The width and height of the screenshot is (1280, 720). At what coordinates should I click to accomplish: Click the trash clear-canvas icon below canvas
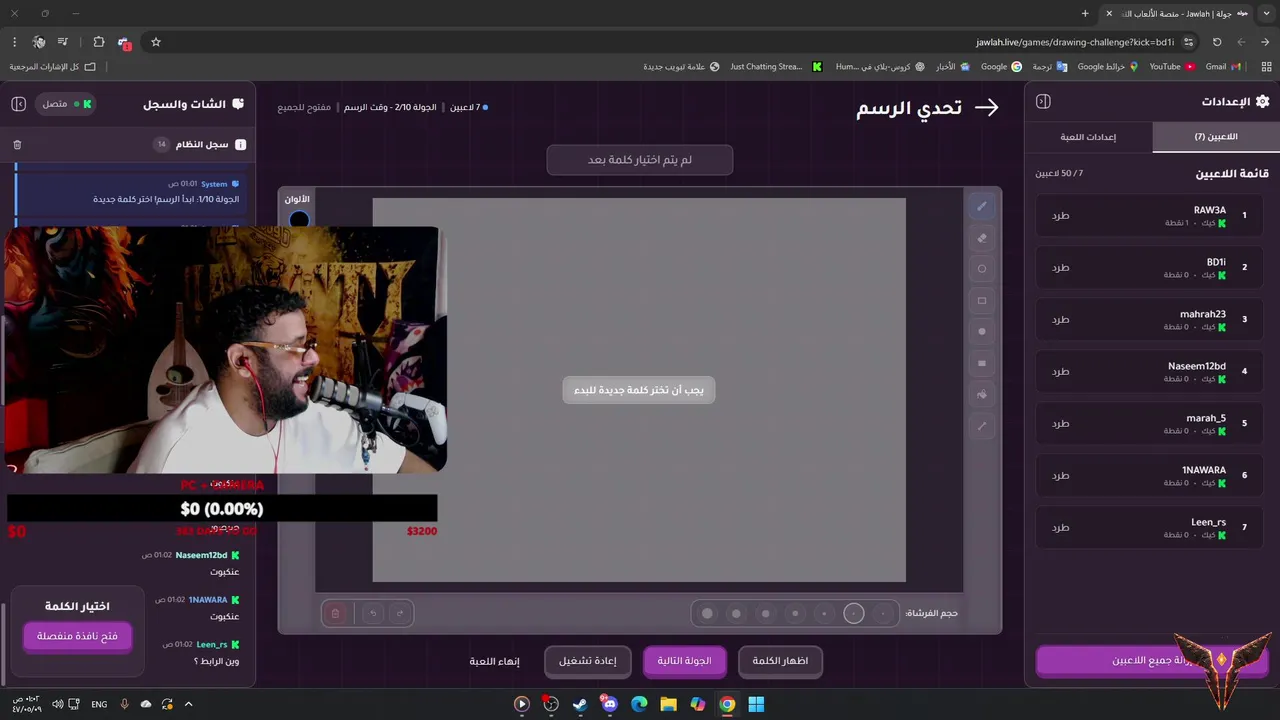click(x=336, y=613)
